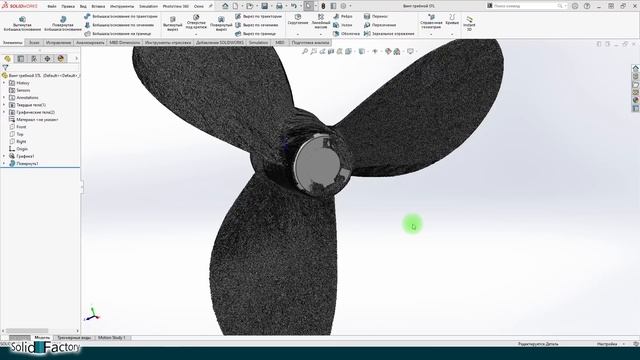Expand the manager panel tabs arrow
The height and width of the screenshot is (360, 640).
click(76, 59)
